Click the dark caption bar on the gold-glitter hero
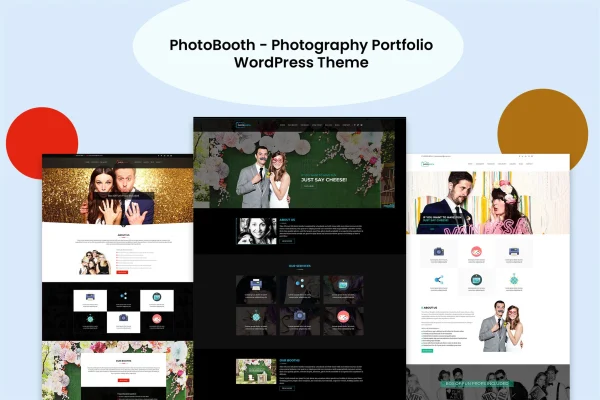This screenshot has height=400, width=600. coord(124,196)
